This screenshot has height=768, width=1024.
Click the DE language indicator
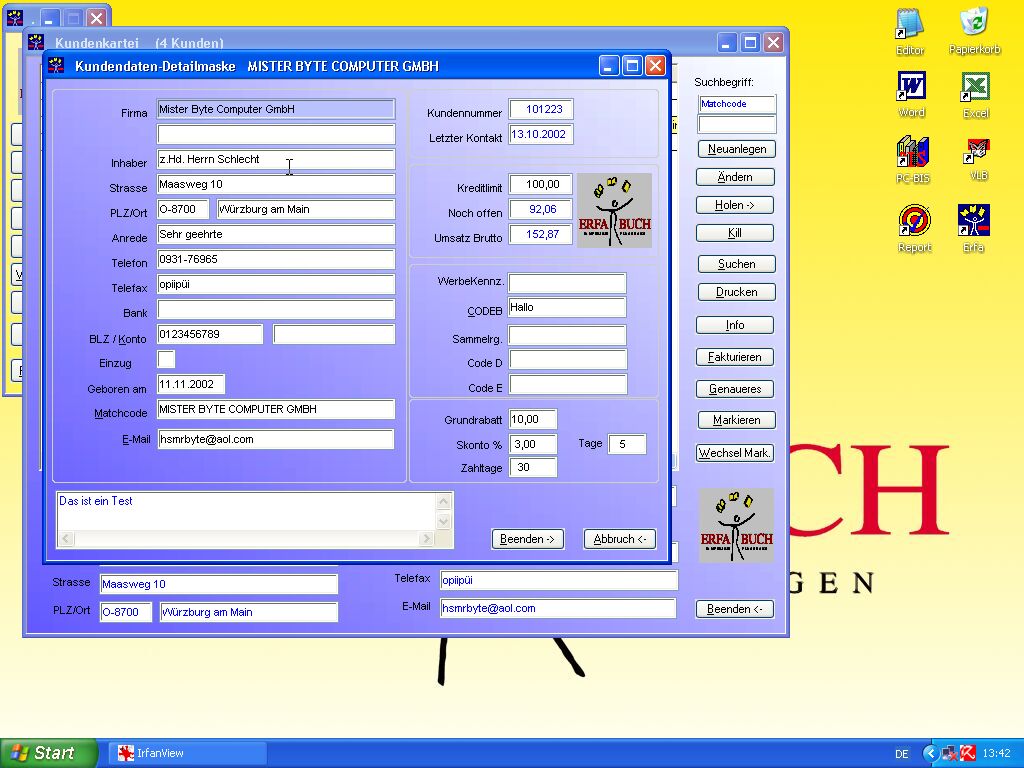tap(902, 754)
